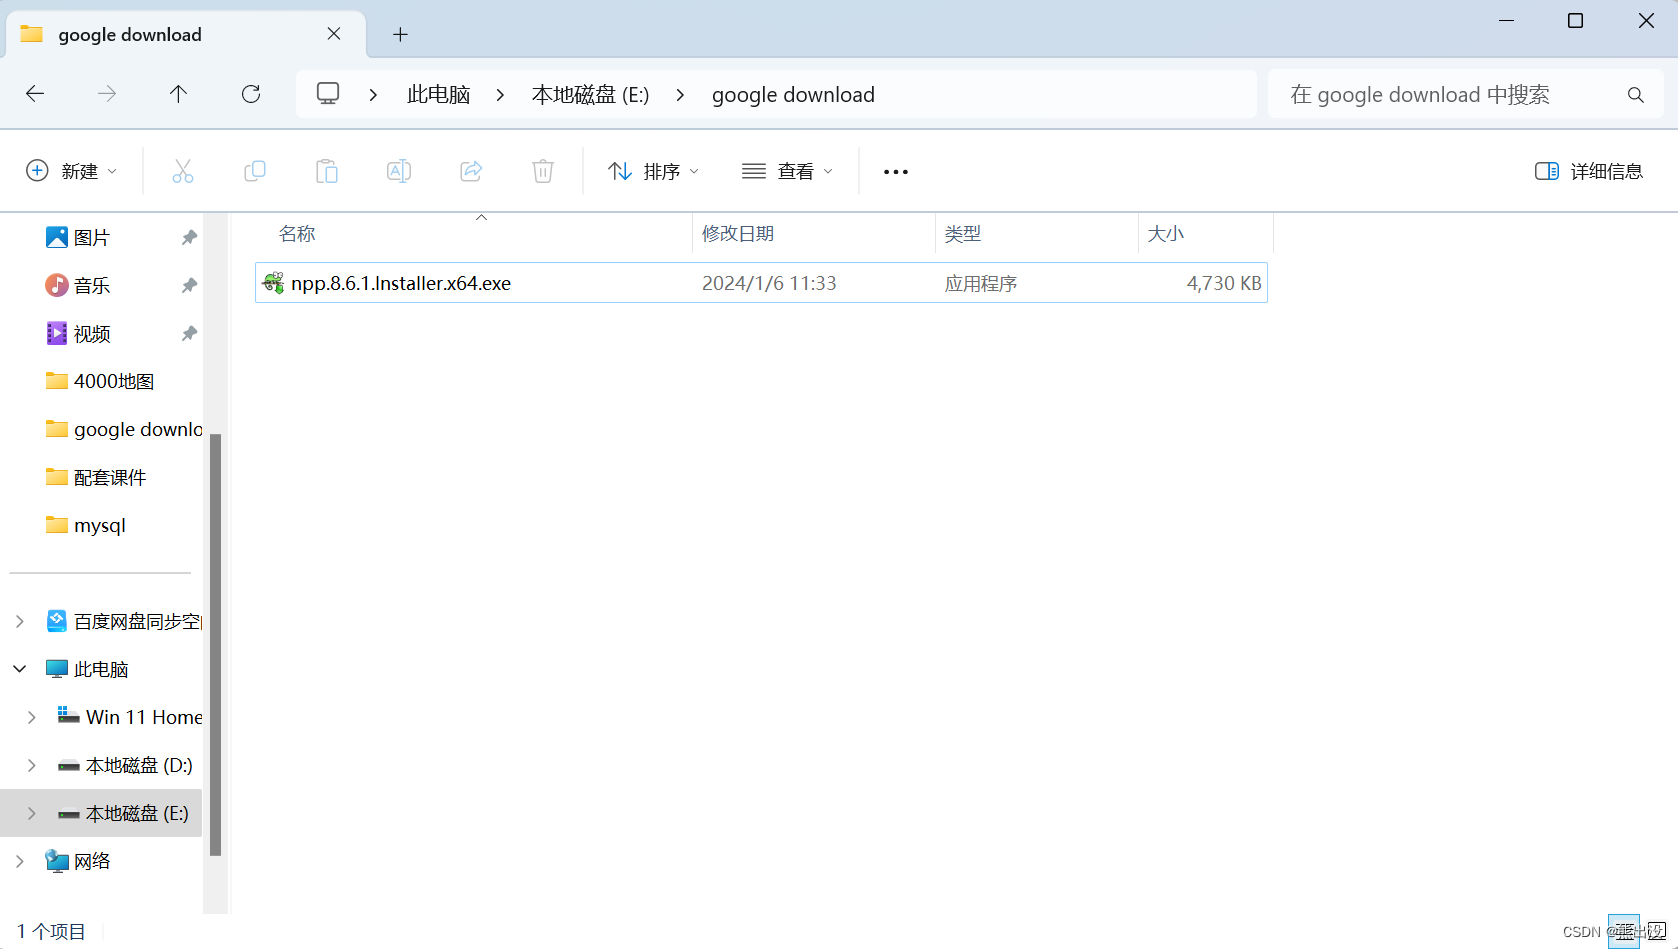Expand 百度网盘同步空间 tree node
The width and height of the screenshot is (1678, 949).
20,621
